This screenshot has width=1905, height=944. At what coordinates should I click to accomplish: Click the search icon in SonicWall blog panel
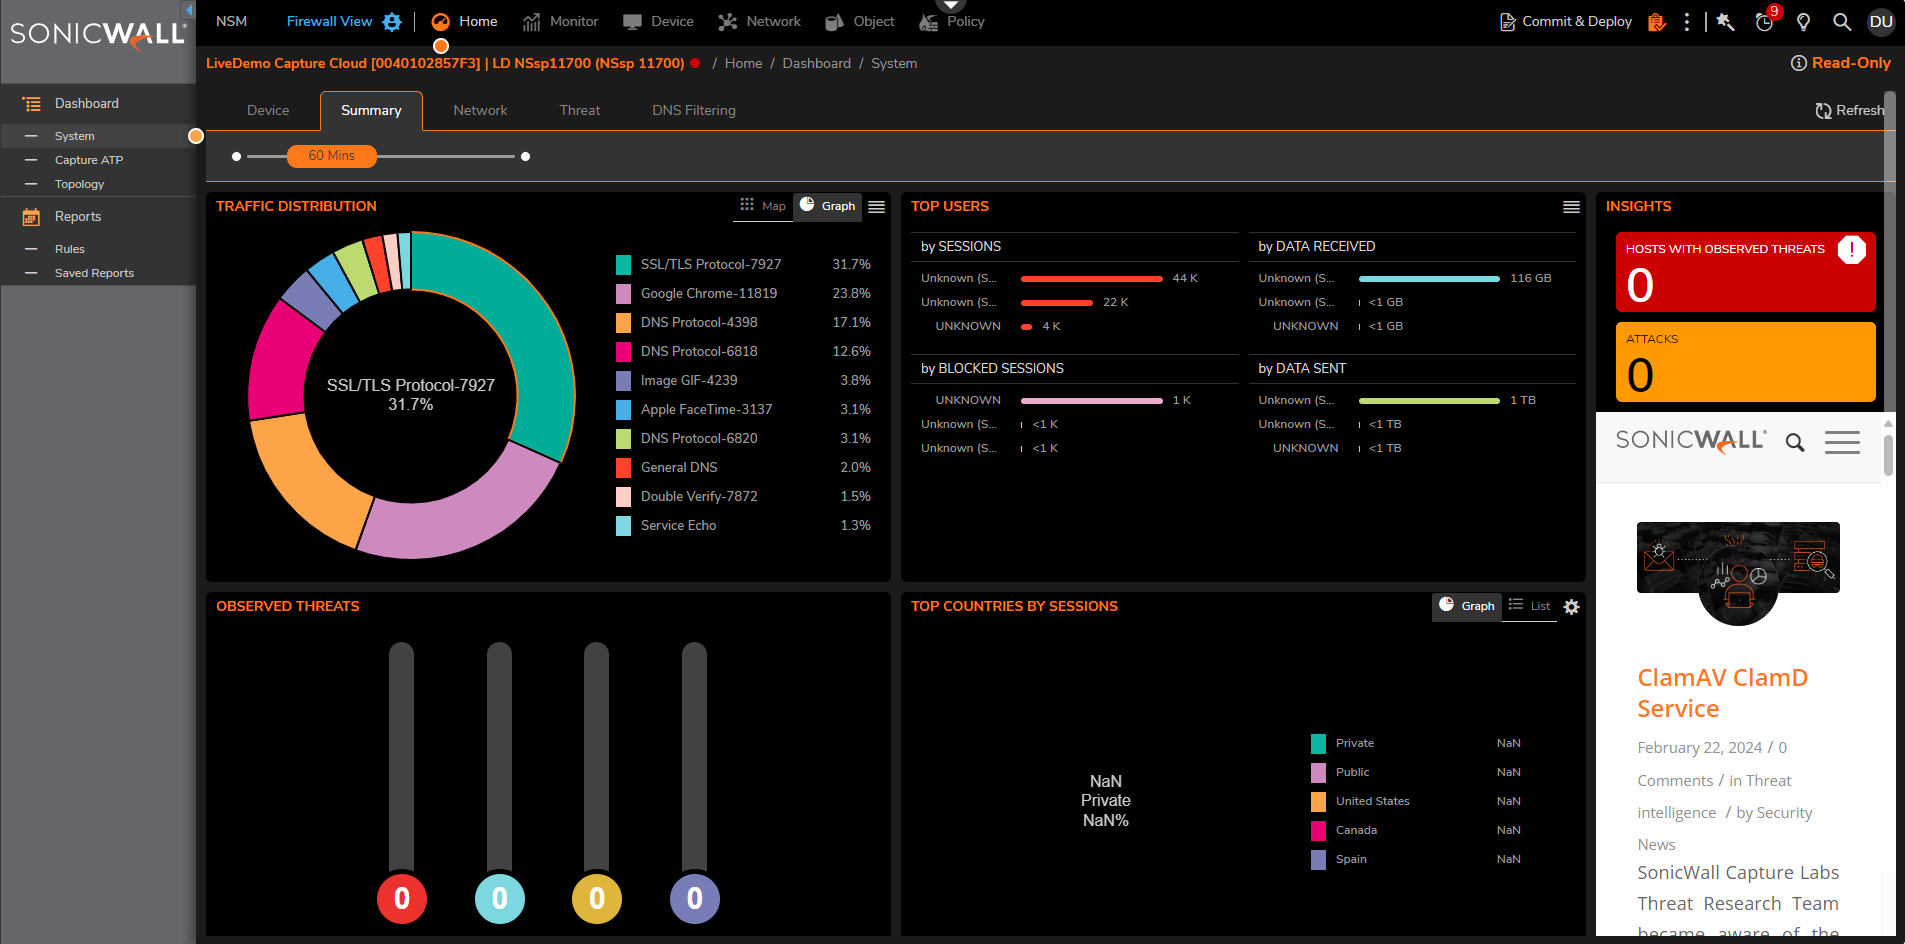(x=1795, y=442)
